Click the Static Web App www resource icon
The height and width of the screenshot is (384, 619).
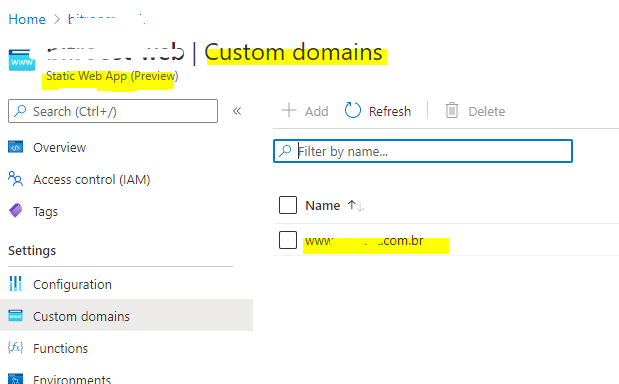22,60
